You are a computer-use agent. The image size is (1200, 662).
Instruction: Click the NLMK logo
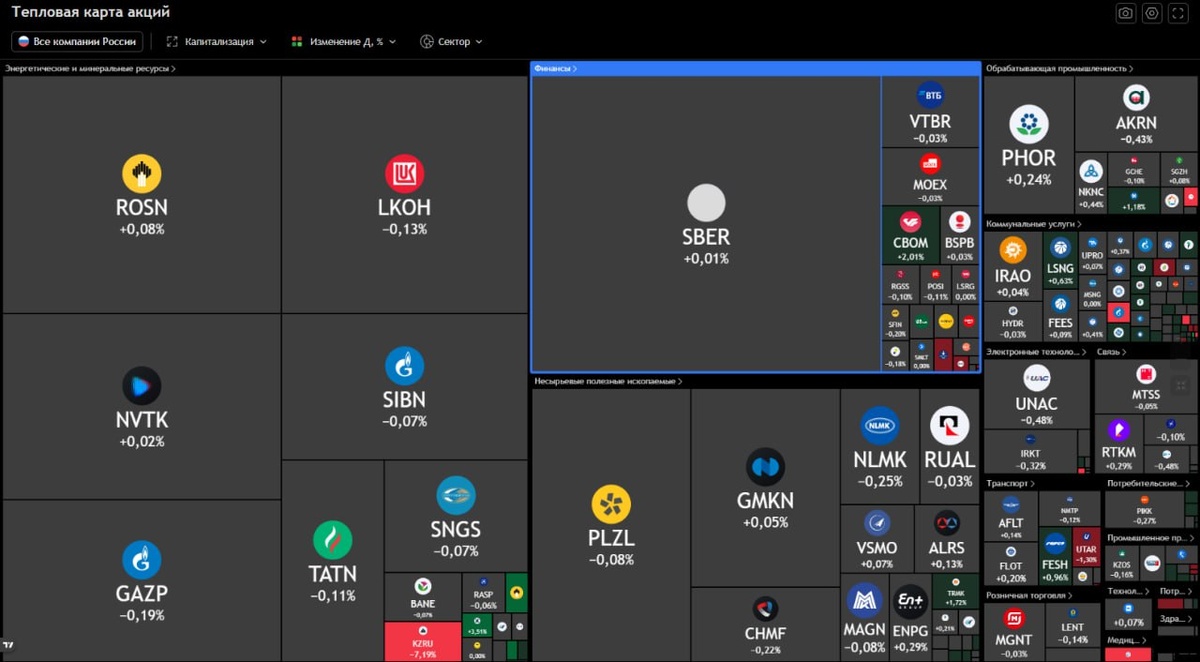(x=880, y=426)
